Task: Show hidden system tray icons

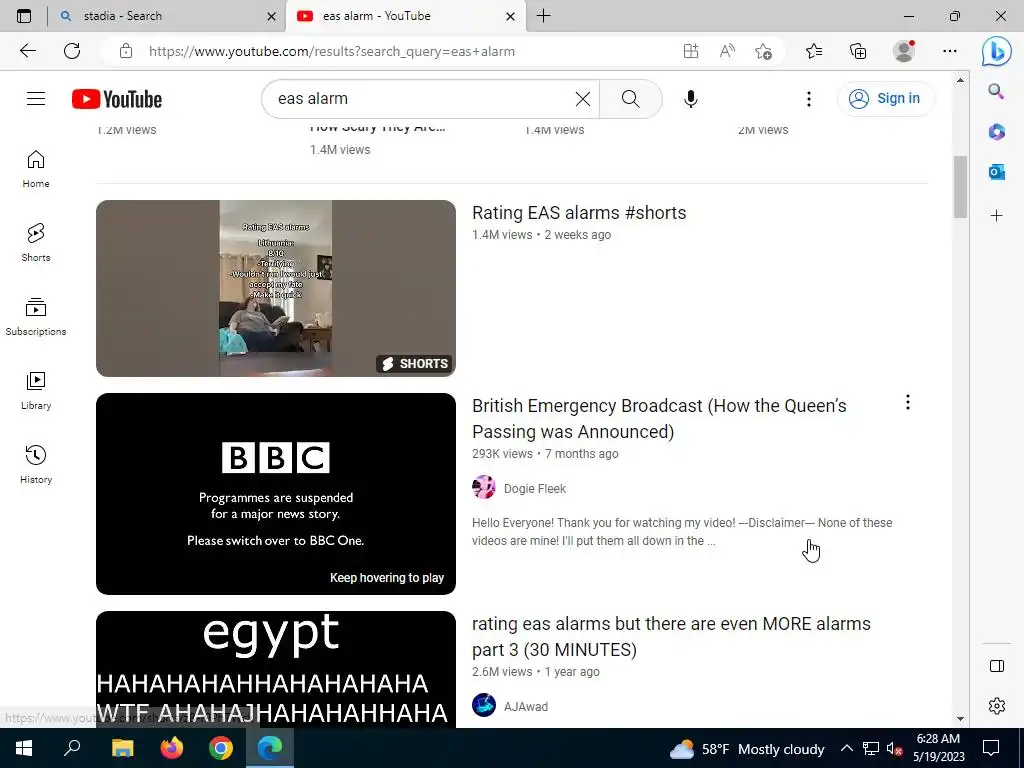Action: pyautogui.click(x=846, y=748)
